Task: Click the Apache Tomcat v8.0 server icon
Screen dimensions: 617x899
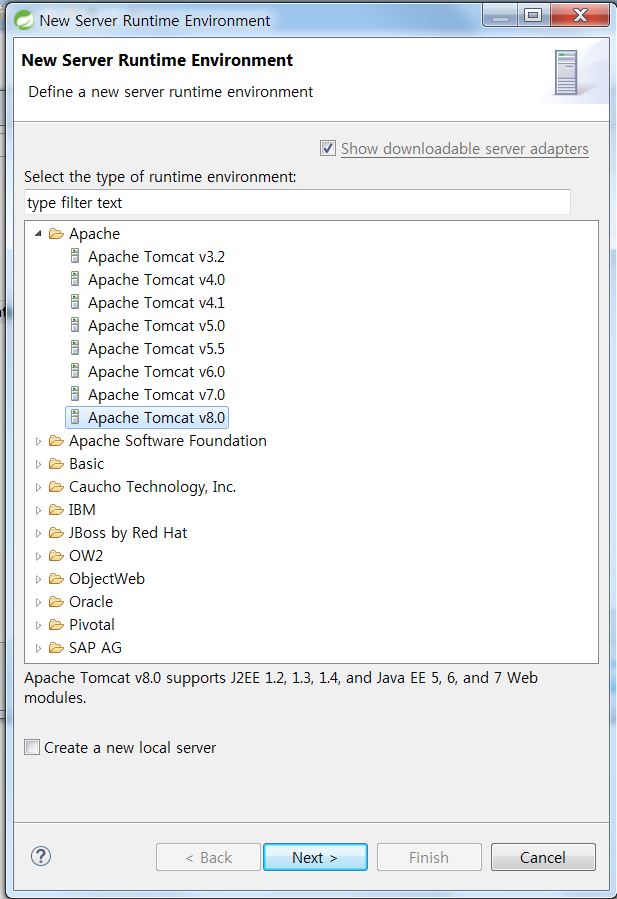Action: pos(75,417)
